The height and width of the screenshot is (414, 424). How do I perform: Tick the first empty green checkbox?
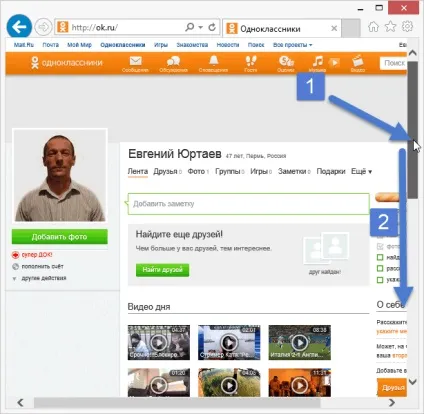380,257
